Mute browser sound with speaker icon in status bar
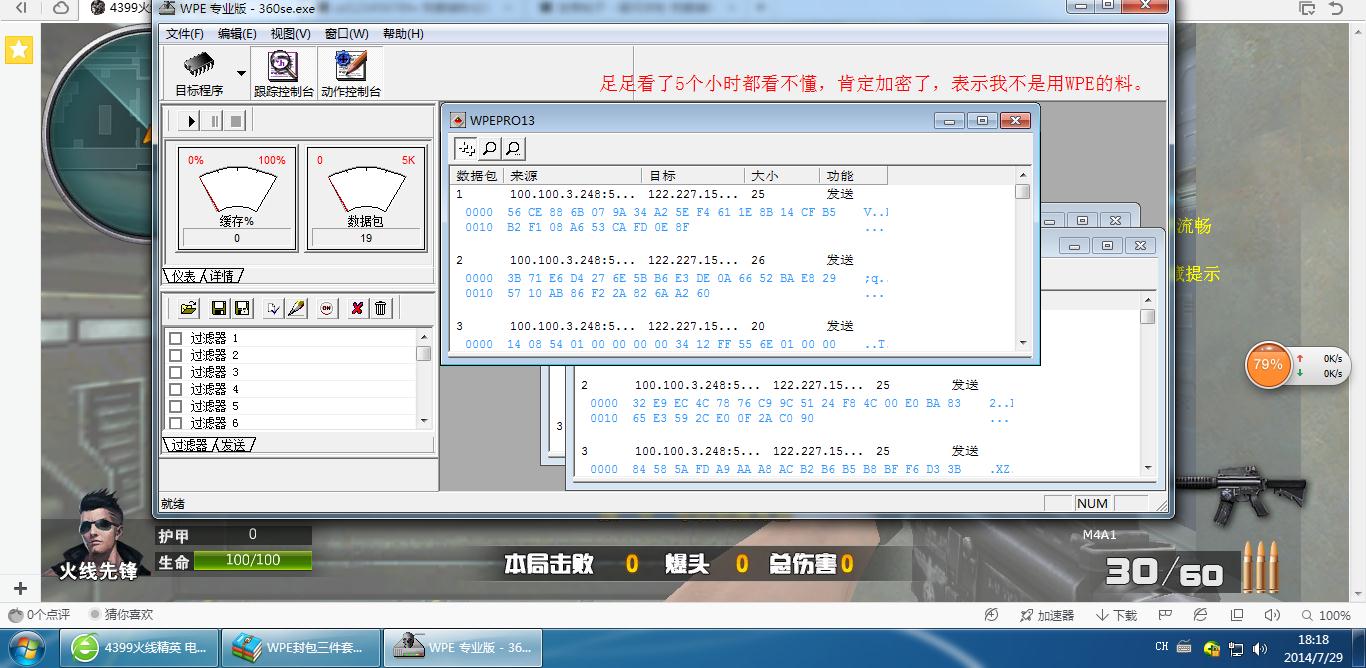 [1271, 616]
